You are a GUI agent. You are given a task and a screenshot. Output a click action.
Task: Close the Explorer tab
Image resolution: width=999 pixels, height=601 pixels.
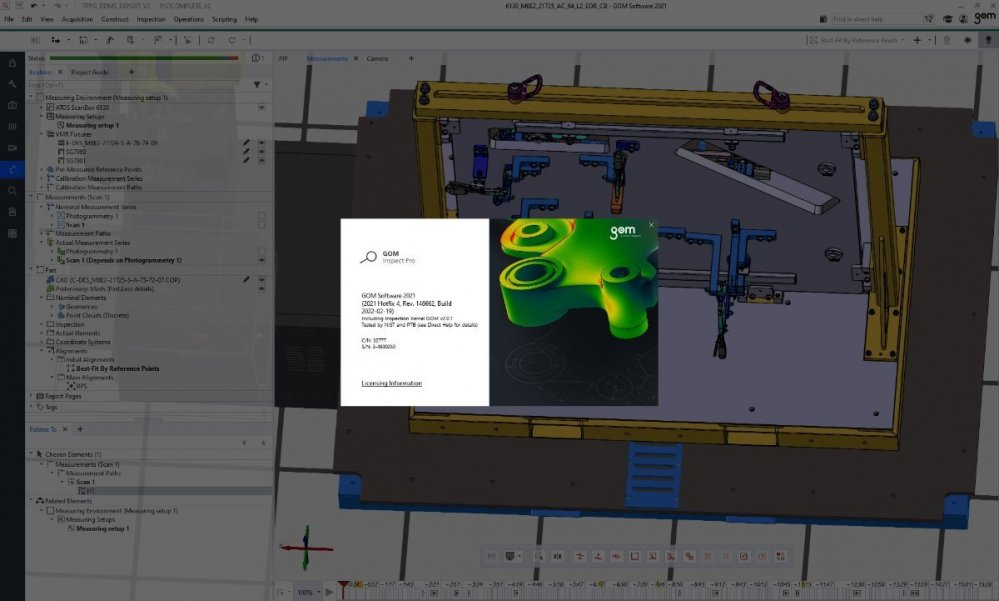pyautogui.click(x=60, y=72)
